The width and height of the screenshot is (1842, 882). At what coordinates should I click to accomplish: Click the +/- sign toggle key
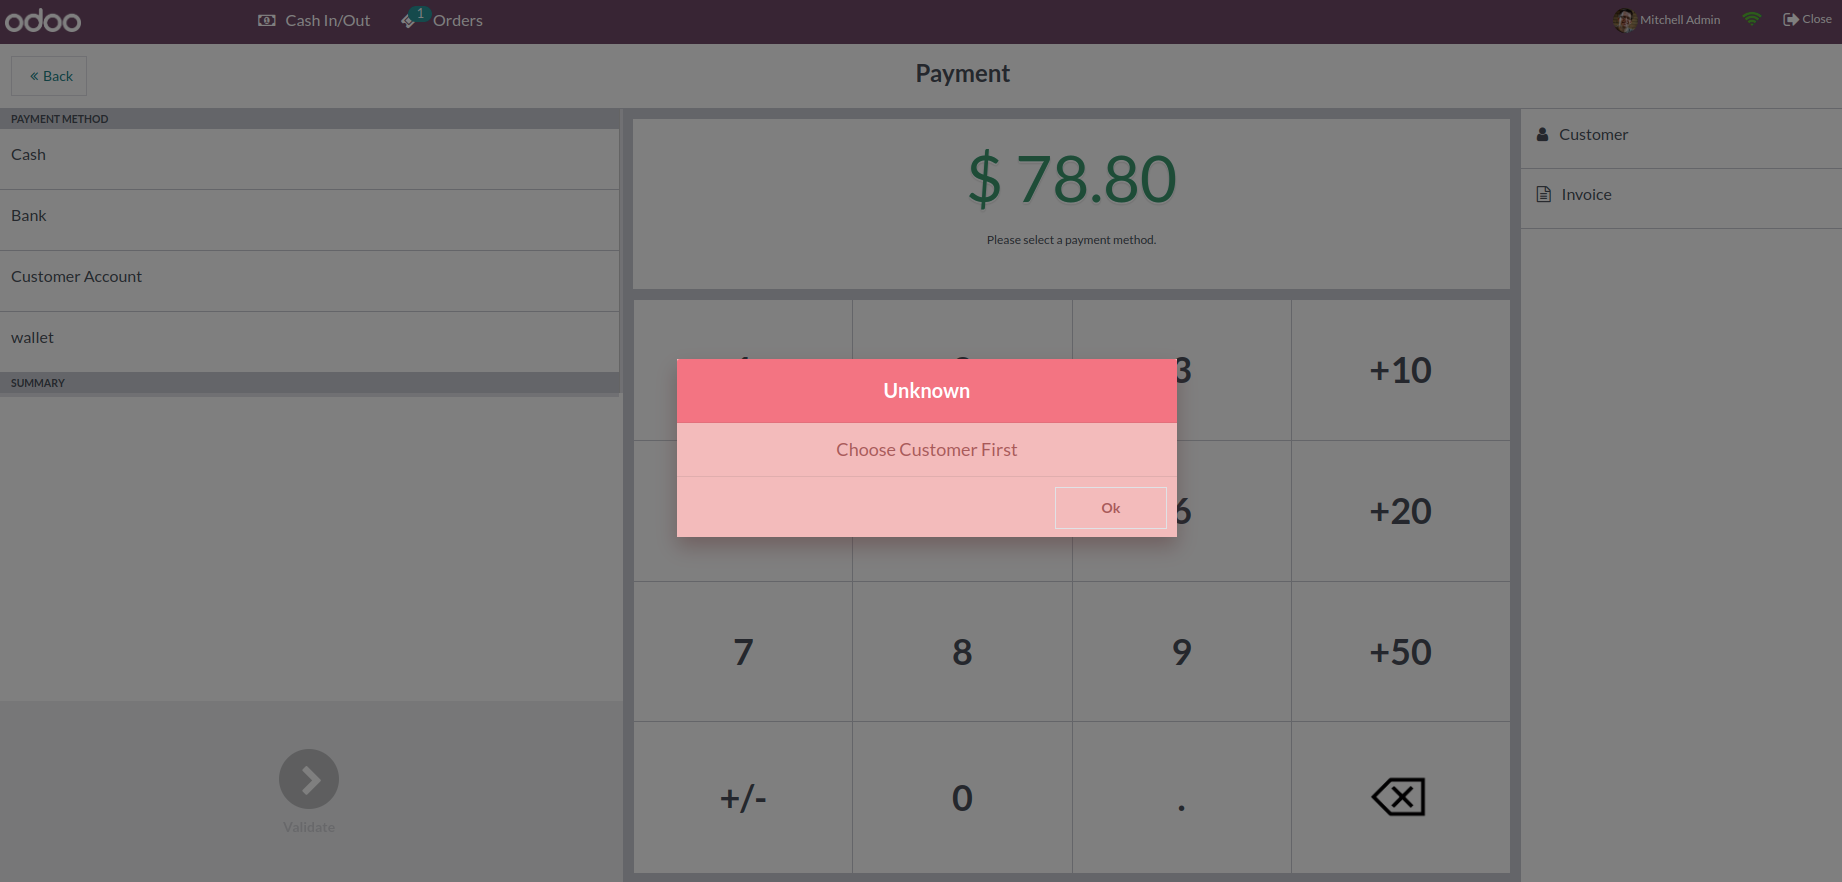pos(743,798)
